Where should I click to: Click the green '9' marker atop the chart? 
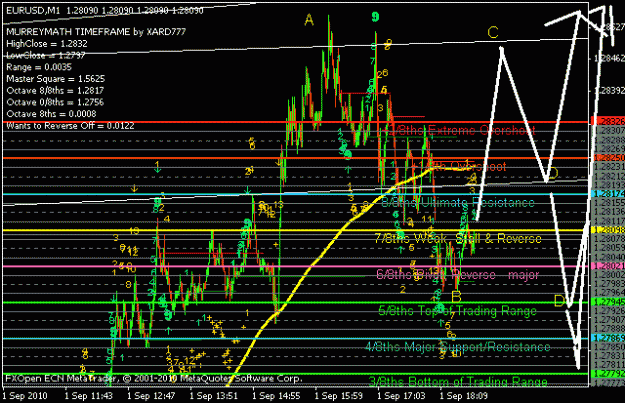375,17
